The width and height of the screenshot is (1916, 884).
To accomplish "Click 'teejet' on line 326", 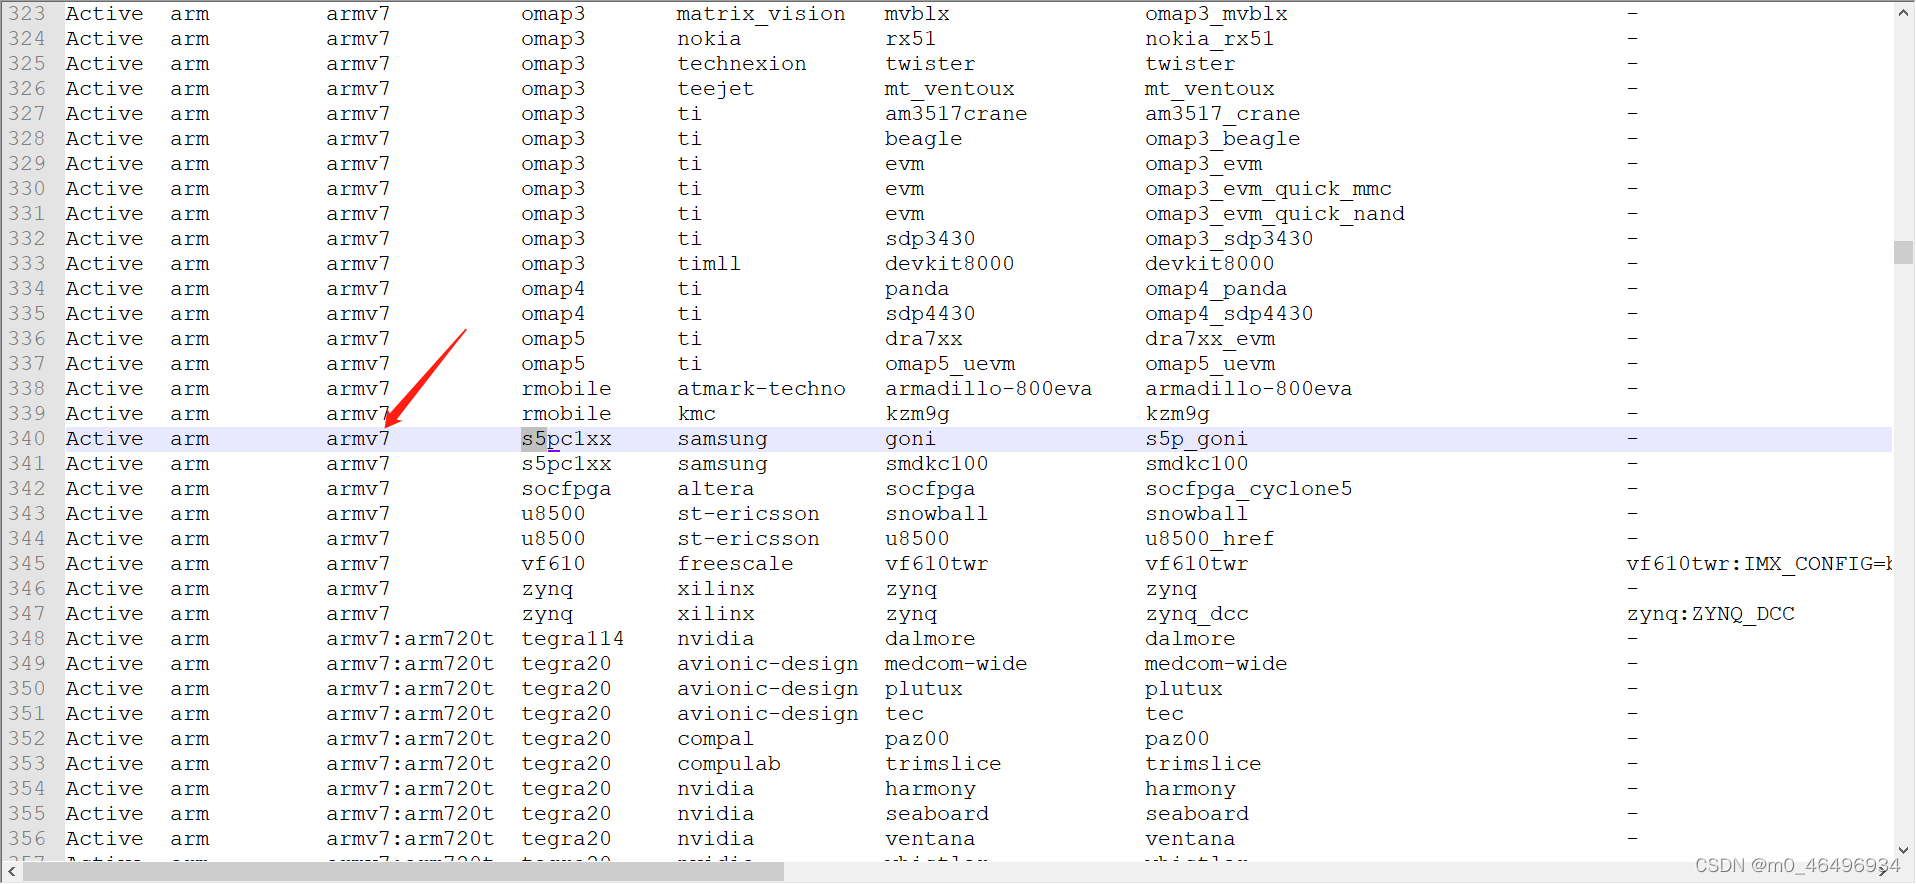I will 716,89.
